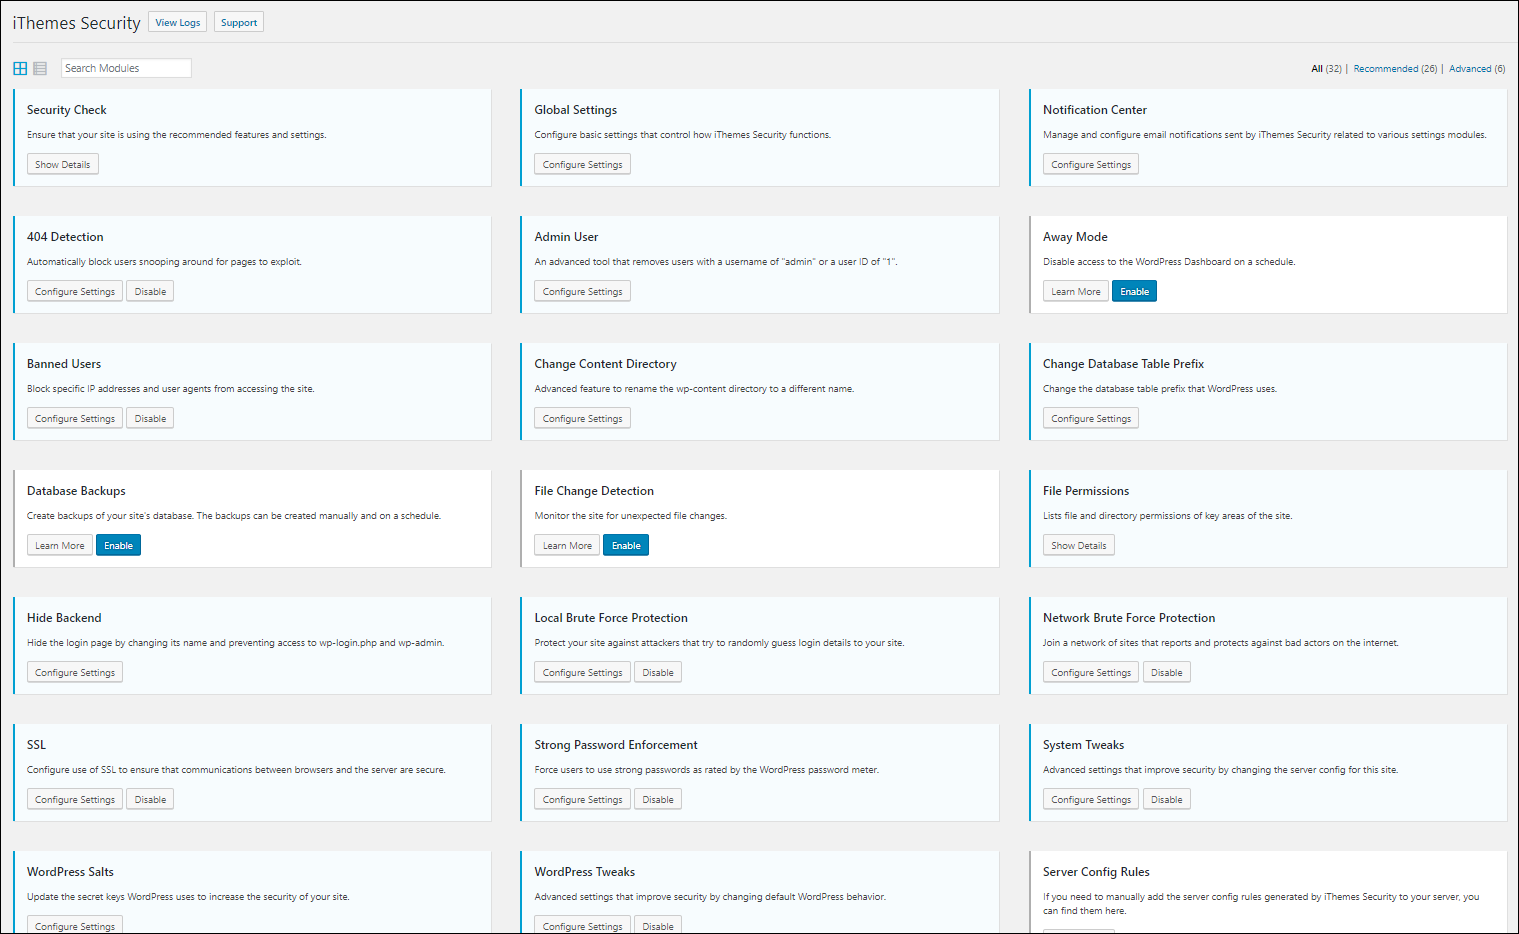Configure Settings for SSL module
Screen dimensions: 1519x934
pos(75,799)
